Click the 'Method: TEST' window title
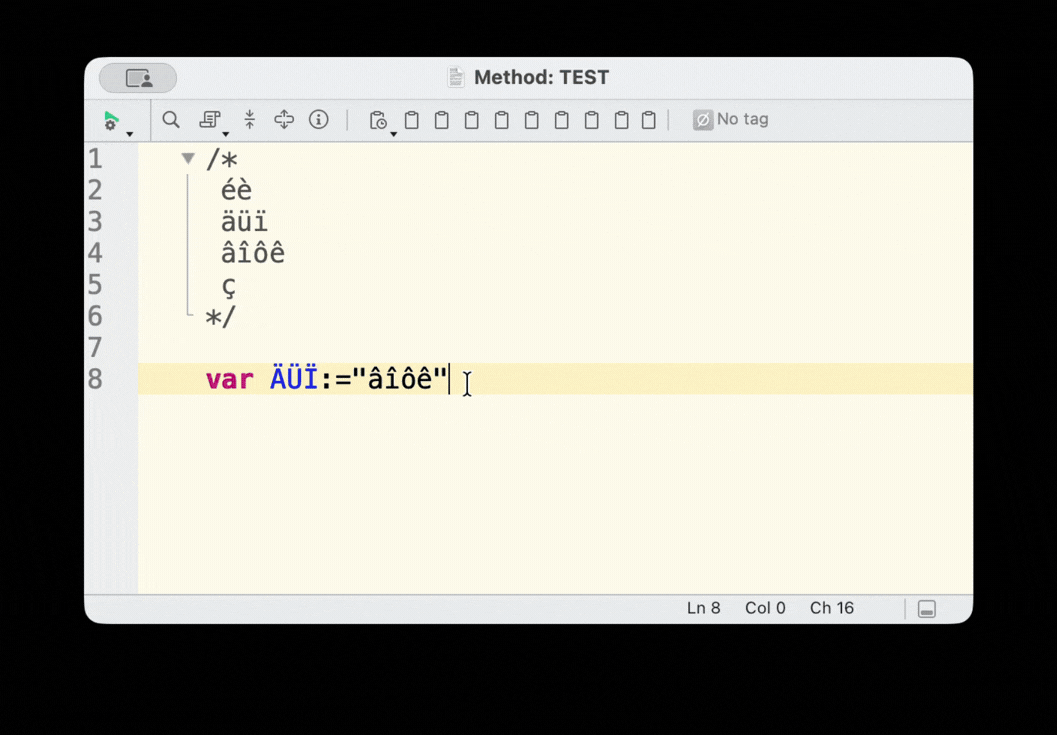Screen dimensions: 1057x735 (541, 78)
